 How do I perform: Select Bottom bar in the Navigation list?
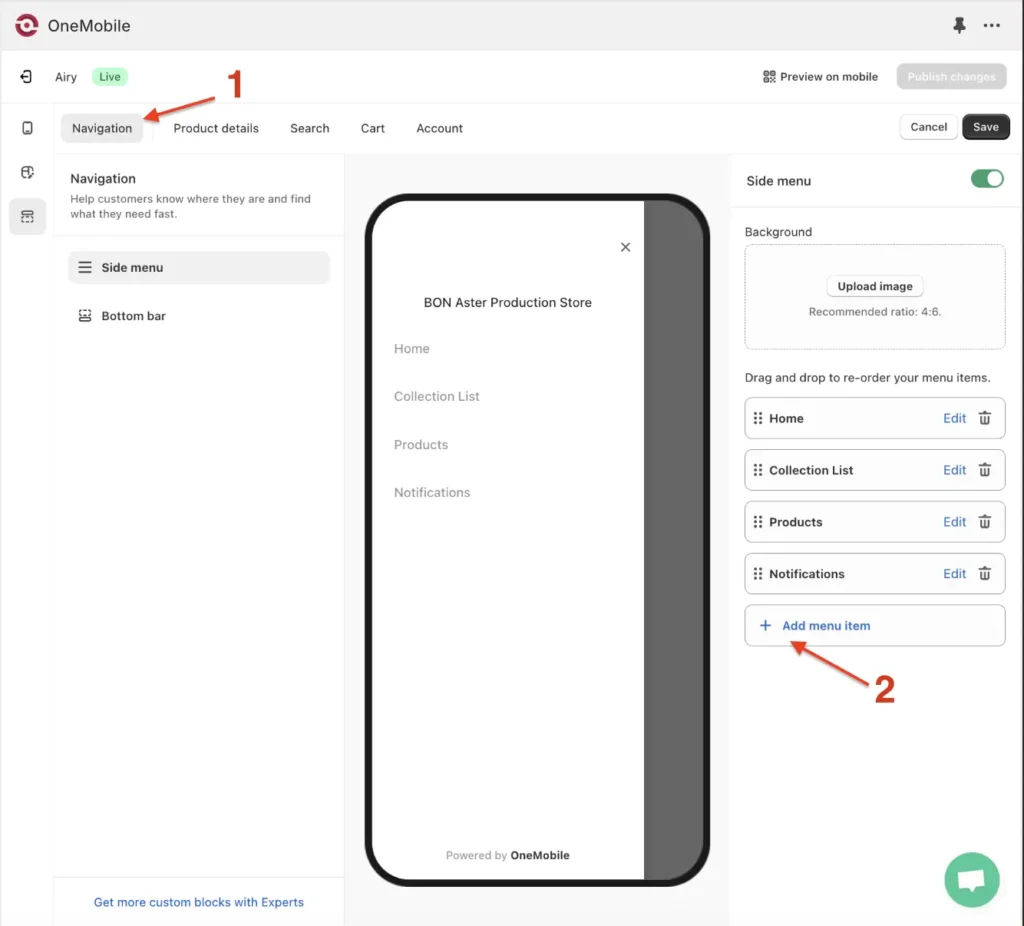point(133,316)
